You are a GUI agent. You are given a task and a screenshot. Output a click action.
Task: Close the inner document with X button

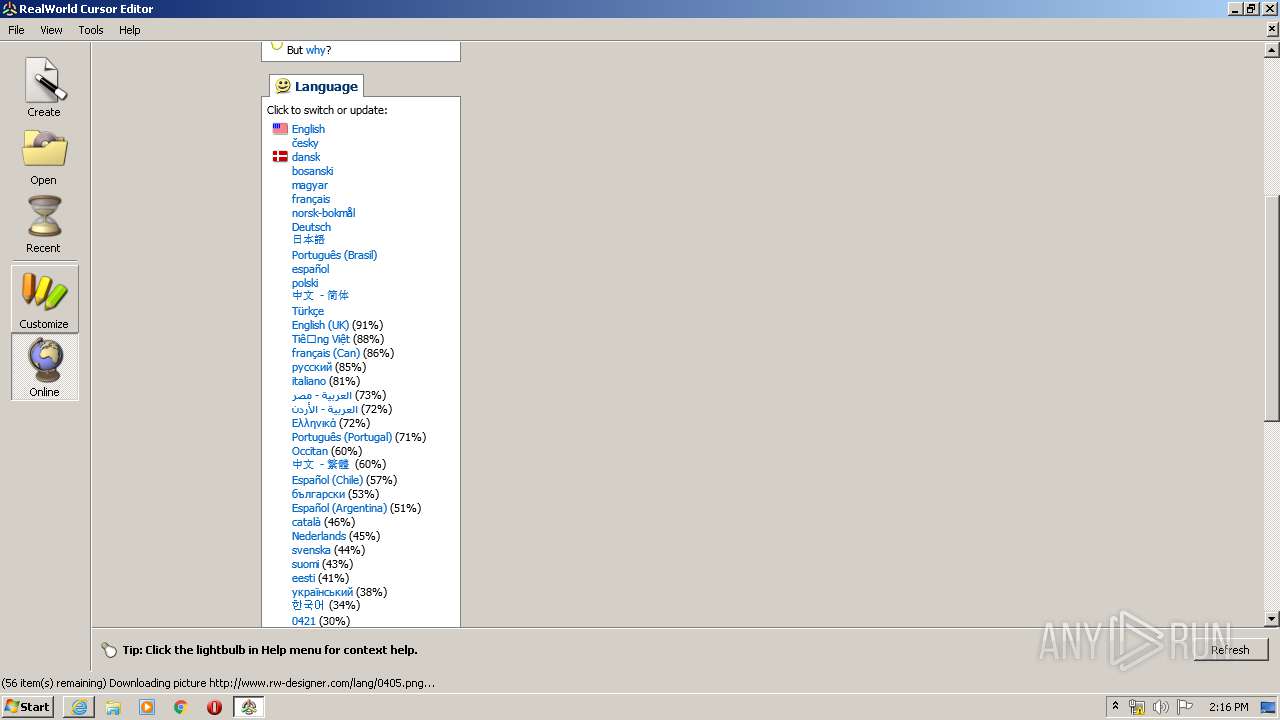(1272, 30)
